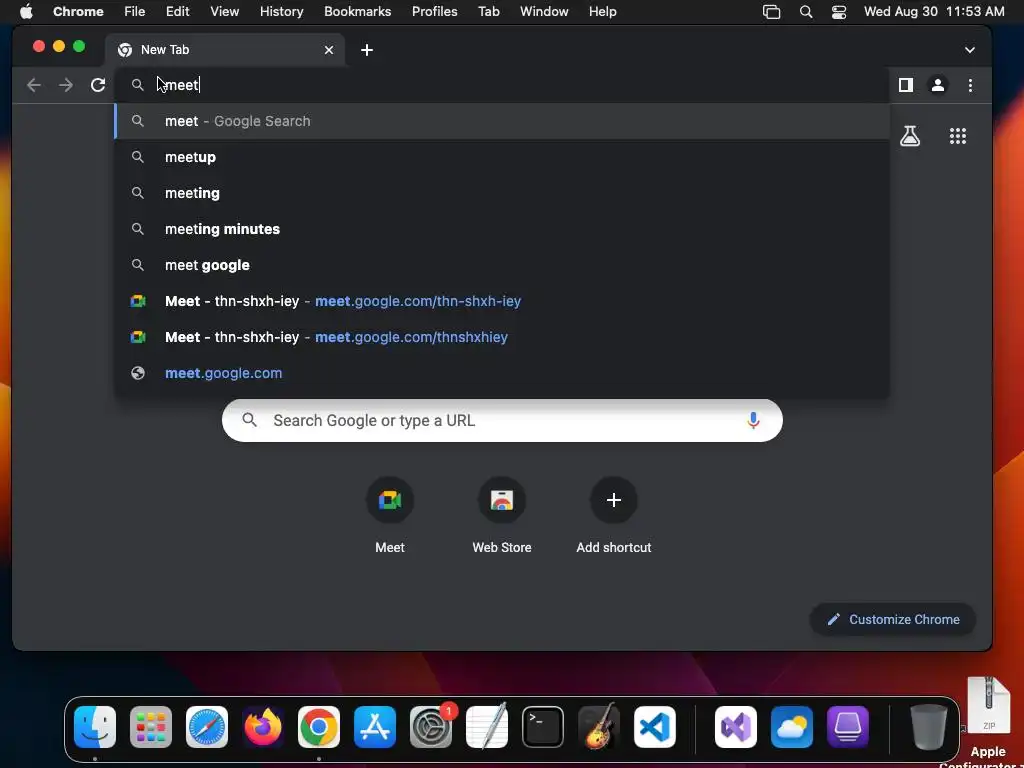Open Firefox in the Dock
The height and width of the screenshot is (768, 1024).
click(263, 726)
